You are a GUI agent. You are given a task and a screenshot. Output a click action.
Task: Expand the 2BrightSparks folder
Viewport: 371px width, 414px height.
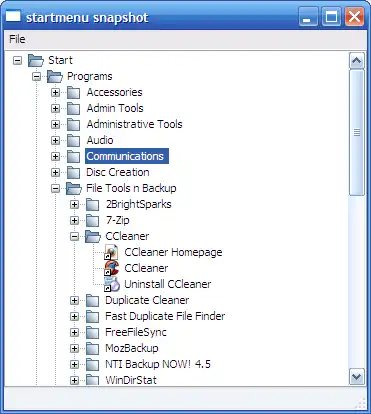pyautogui.click(x=74, y=204)
